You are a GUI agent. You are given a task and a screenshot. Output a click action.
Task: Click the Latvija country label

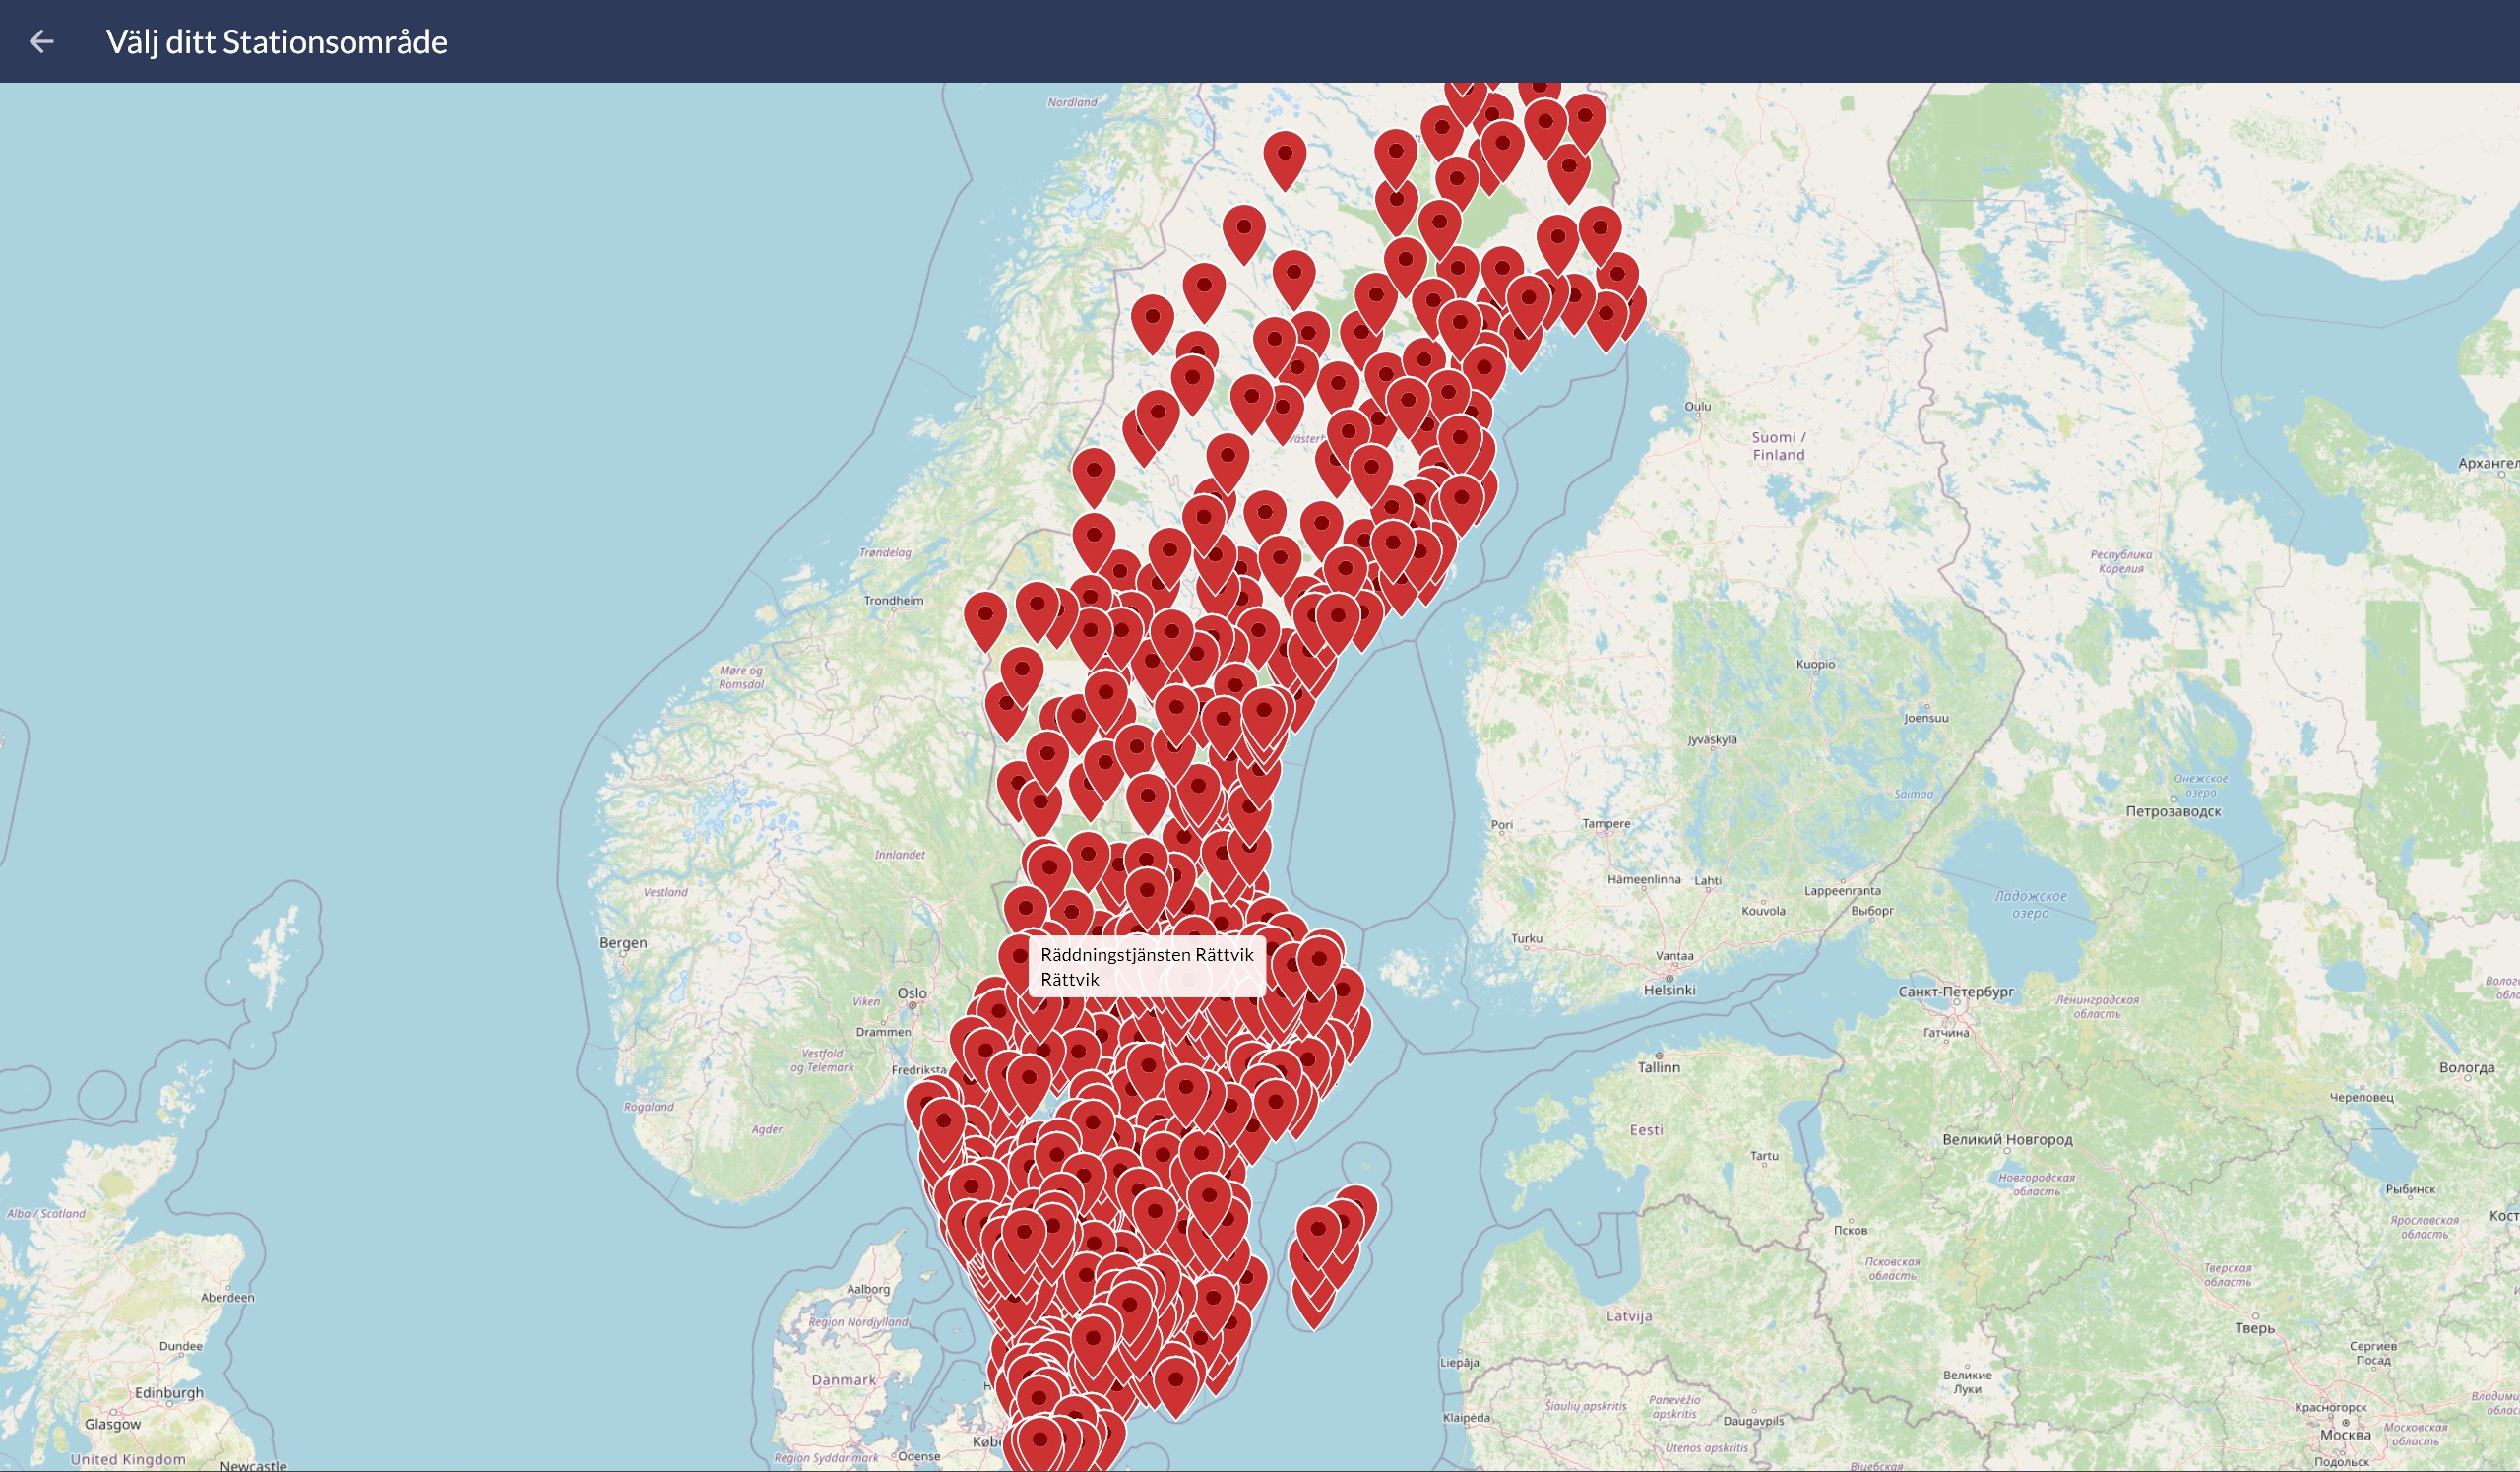[x=1628, y=1316]
